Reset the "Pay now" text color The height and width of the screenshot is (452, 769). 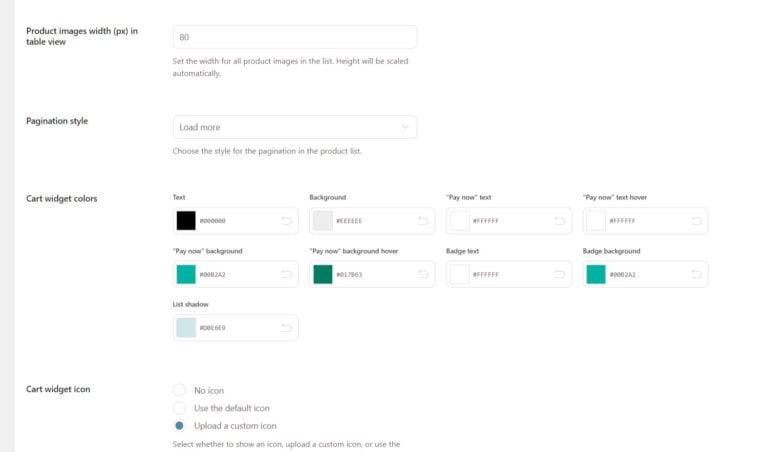(560, 221)
